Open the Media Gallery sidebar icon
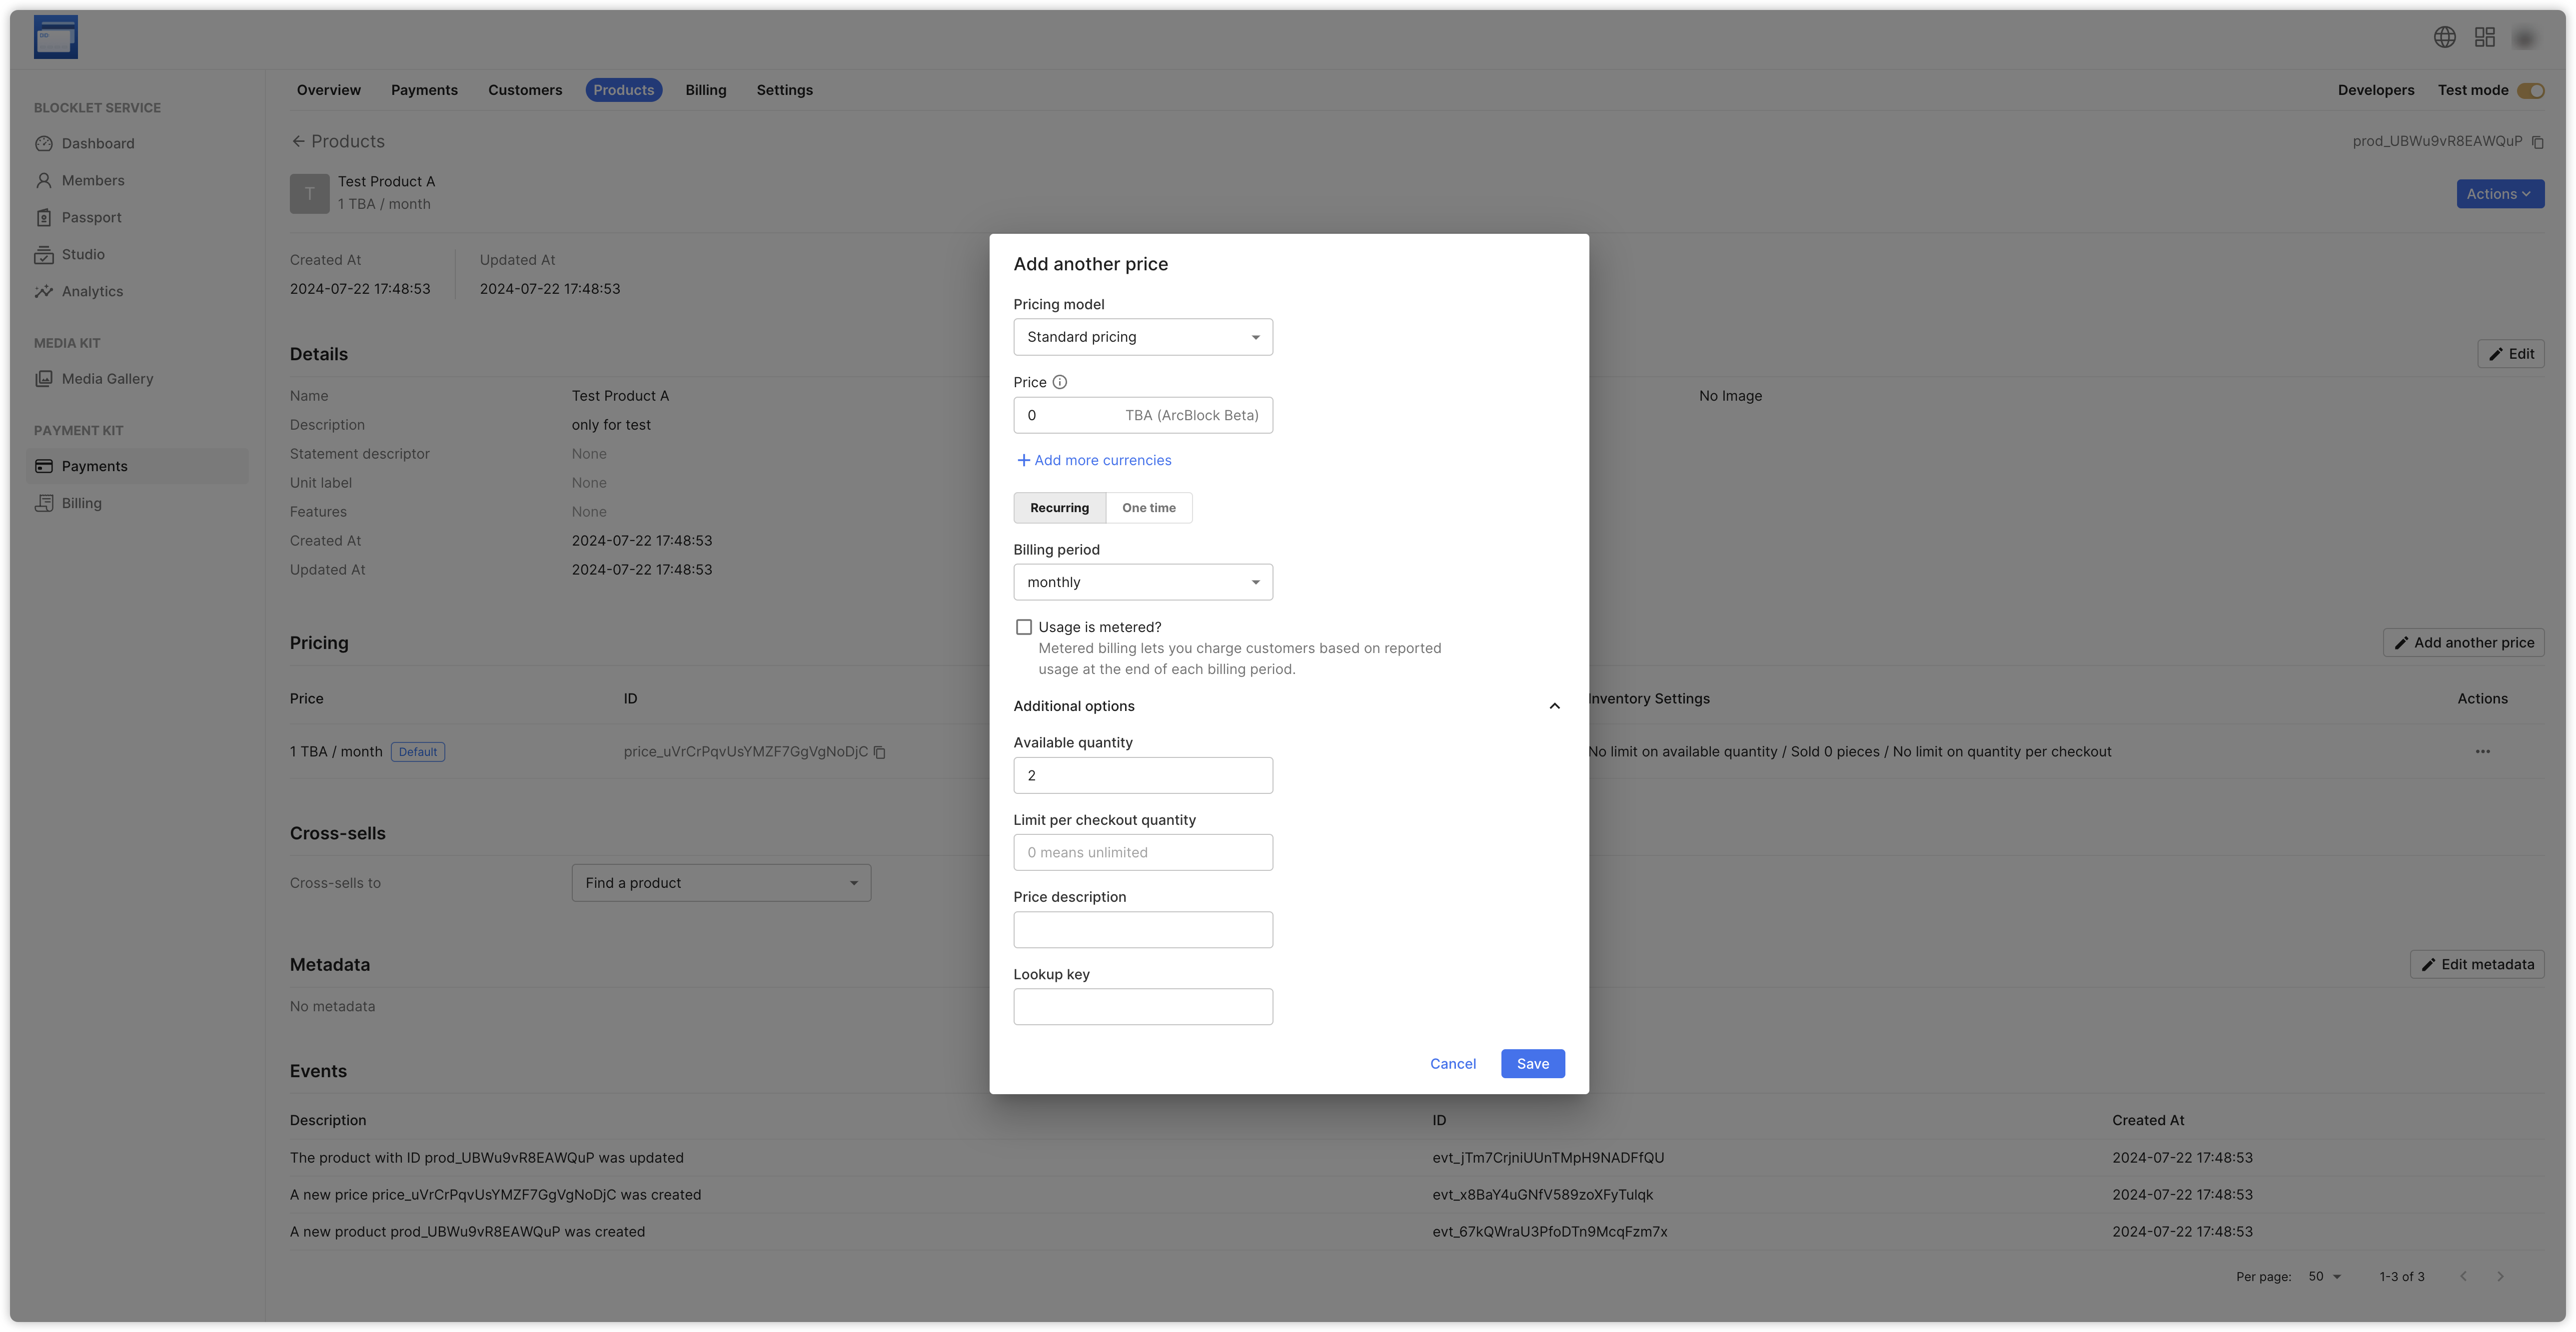This screenshot has width=2576, height=1332. (44, 379)
